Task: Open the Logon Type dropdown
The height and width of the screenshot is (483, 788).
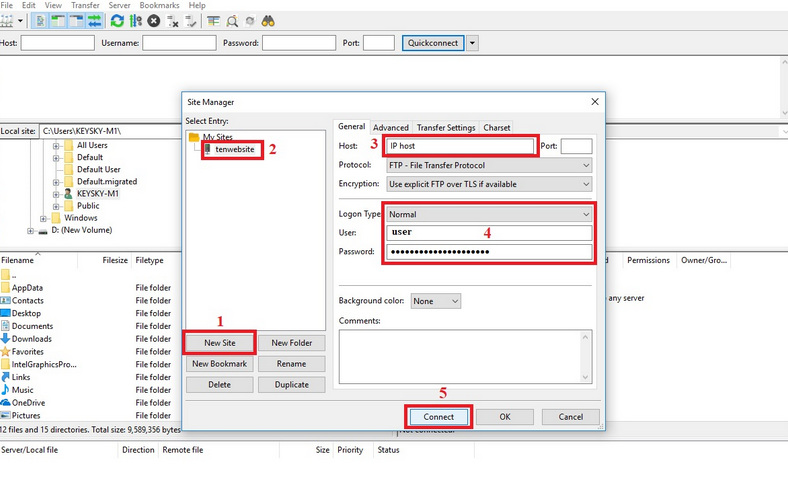Action: (490, 214)
